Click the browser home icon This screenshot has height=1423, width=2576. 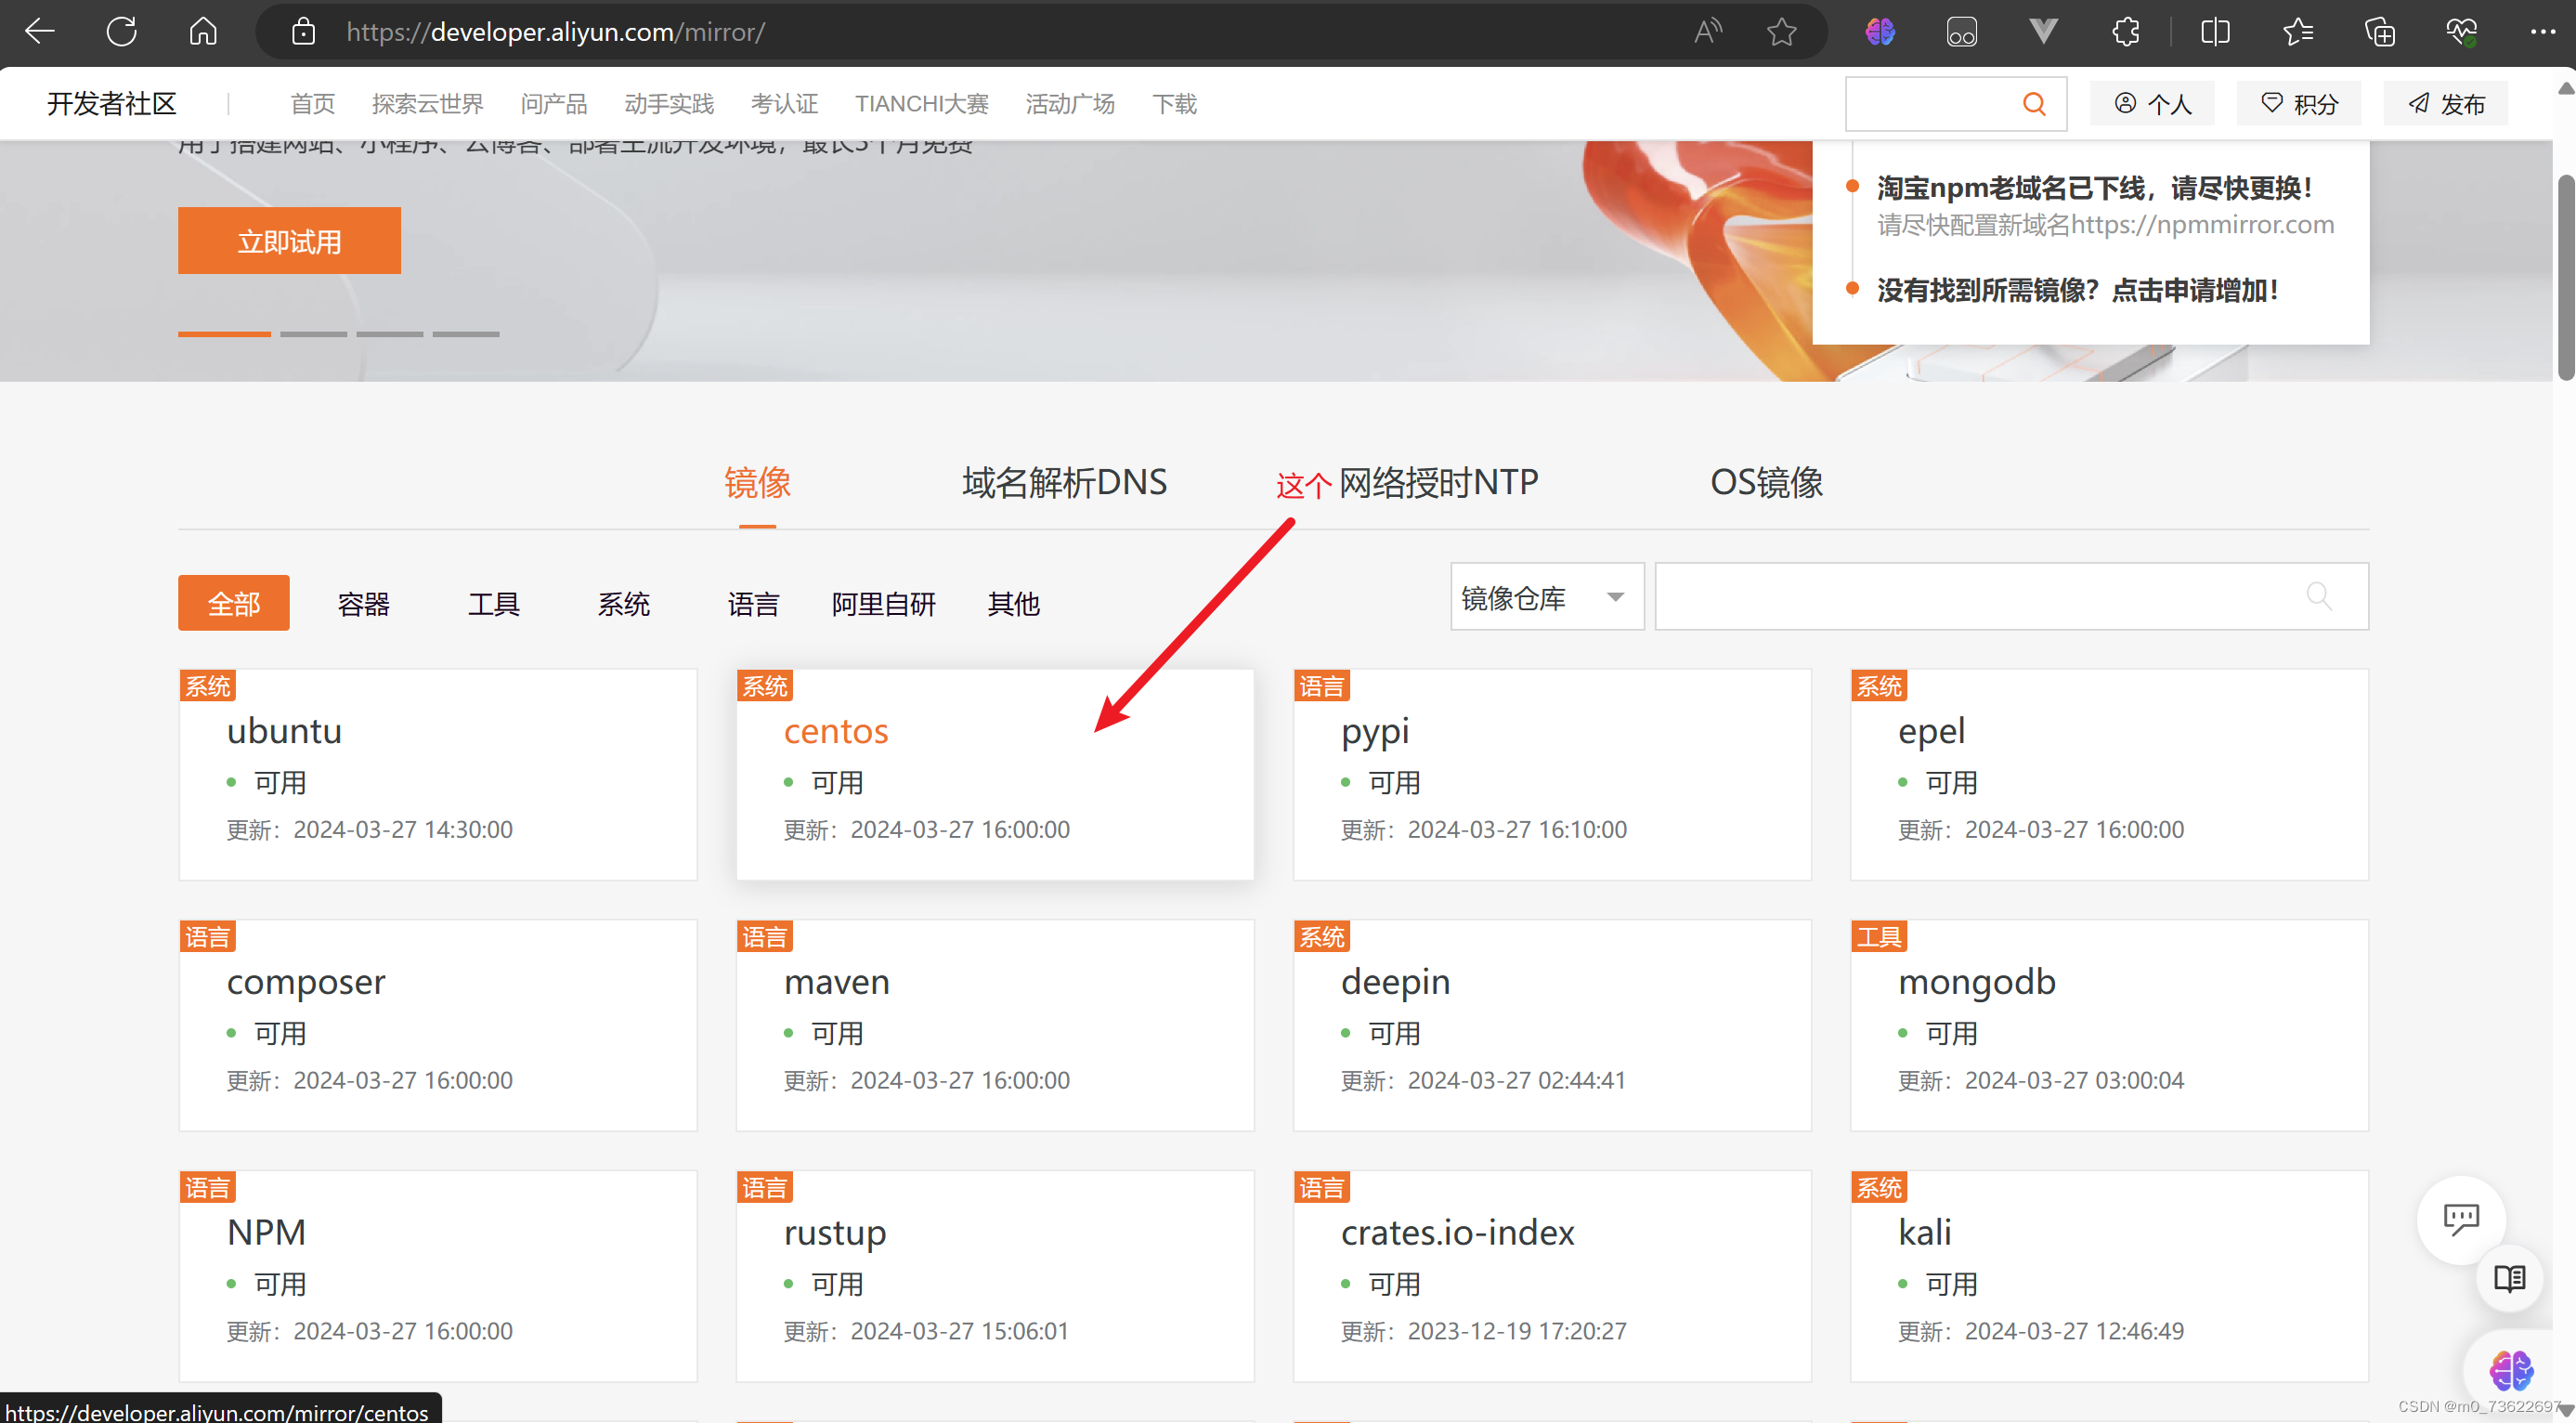click(203, 32)
